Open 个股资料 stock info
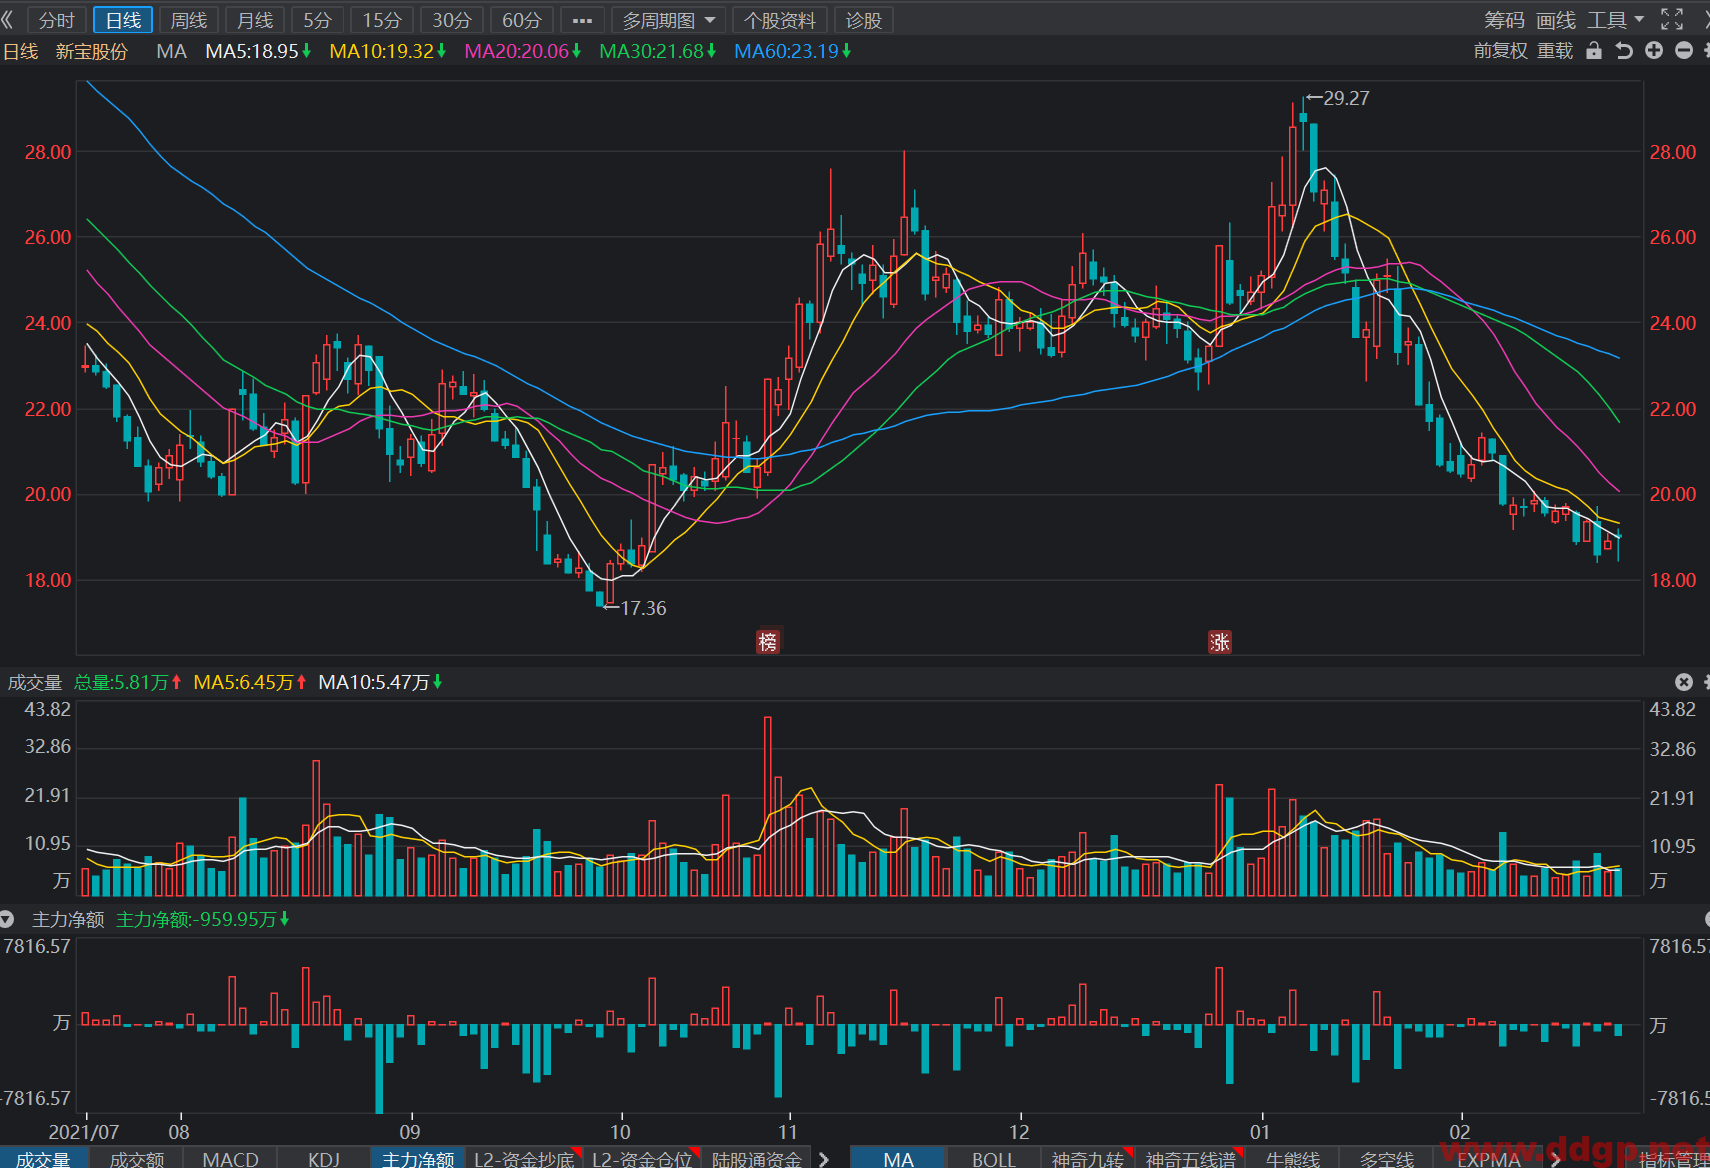This screenshot has width=1710, height=1168. (x=780, y=20)
